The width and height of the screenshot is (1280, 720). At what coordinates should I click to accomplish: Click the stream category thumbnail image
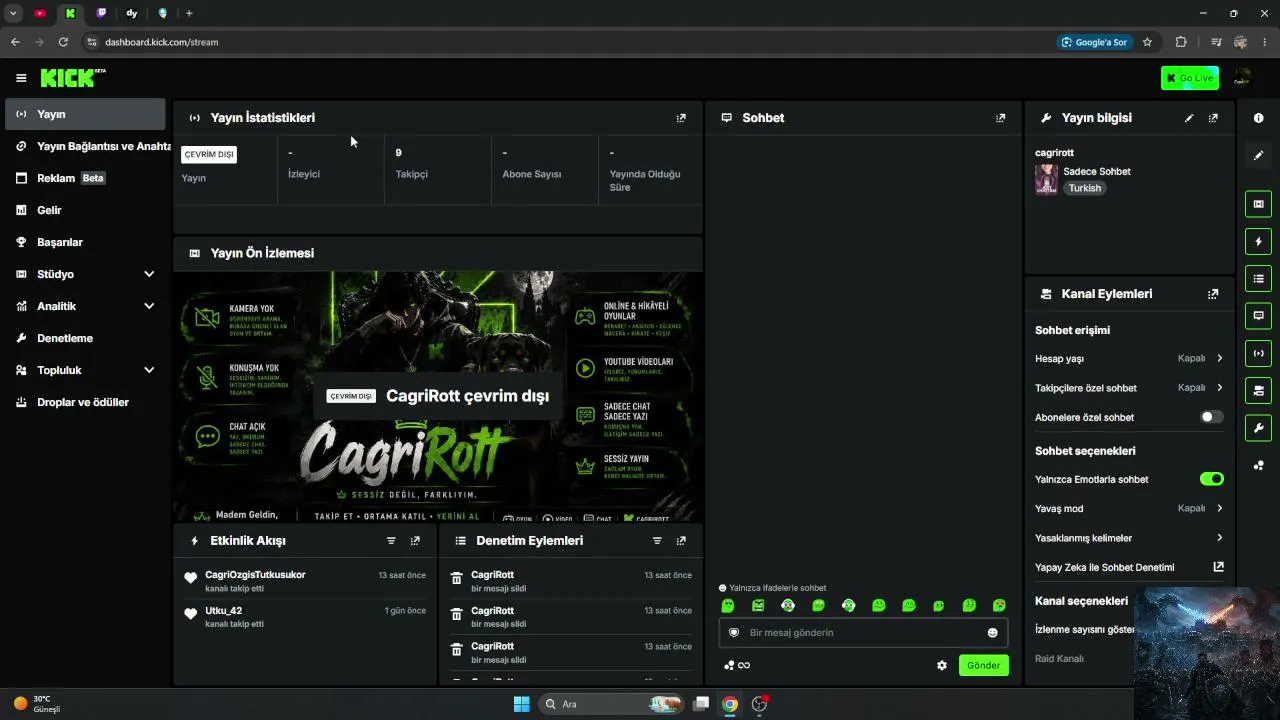pyautogui.click(x=1046, y=179)
